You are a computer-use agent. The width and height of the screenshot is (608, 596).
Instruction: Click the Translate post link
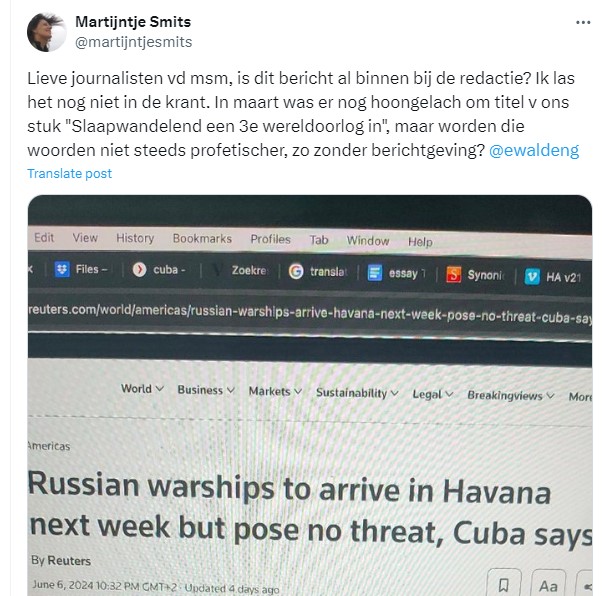pyautogui.click(x=69, y=173)
